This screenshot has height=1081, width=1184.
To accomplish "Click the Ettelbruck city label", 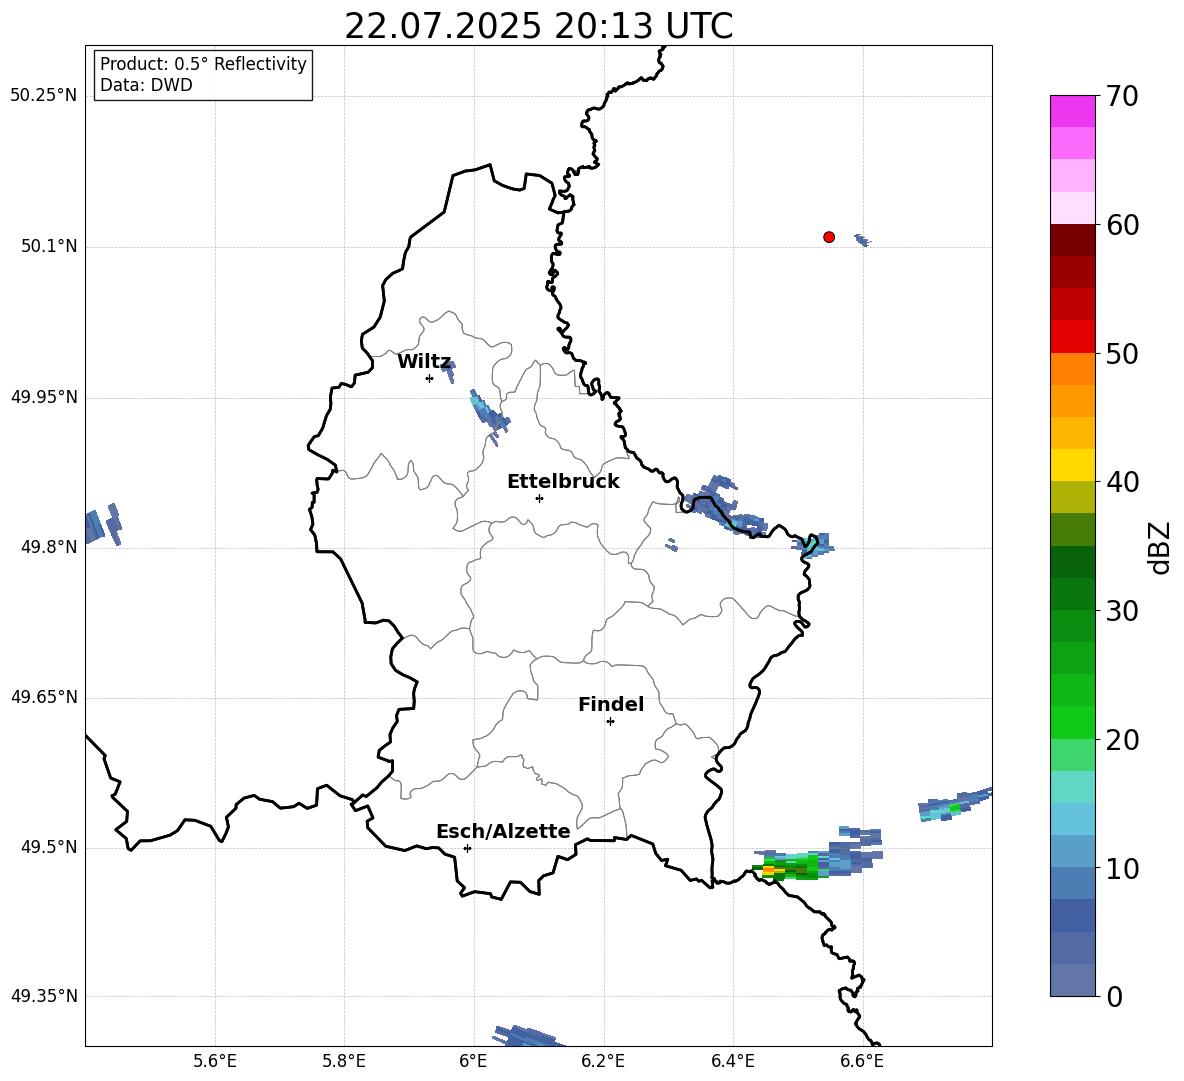I will 563,482.
